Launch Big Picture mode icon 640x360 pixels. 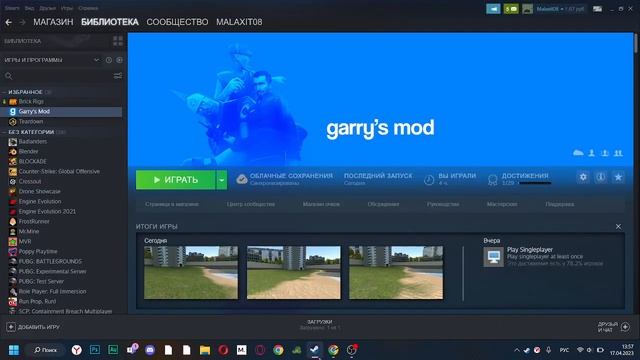point(598,9)
